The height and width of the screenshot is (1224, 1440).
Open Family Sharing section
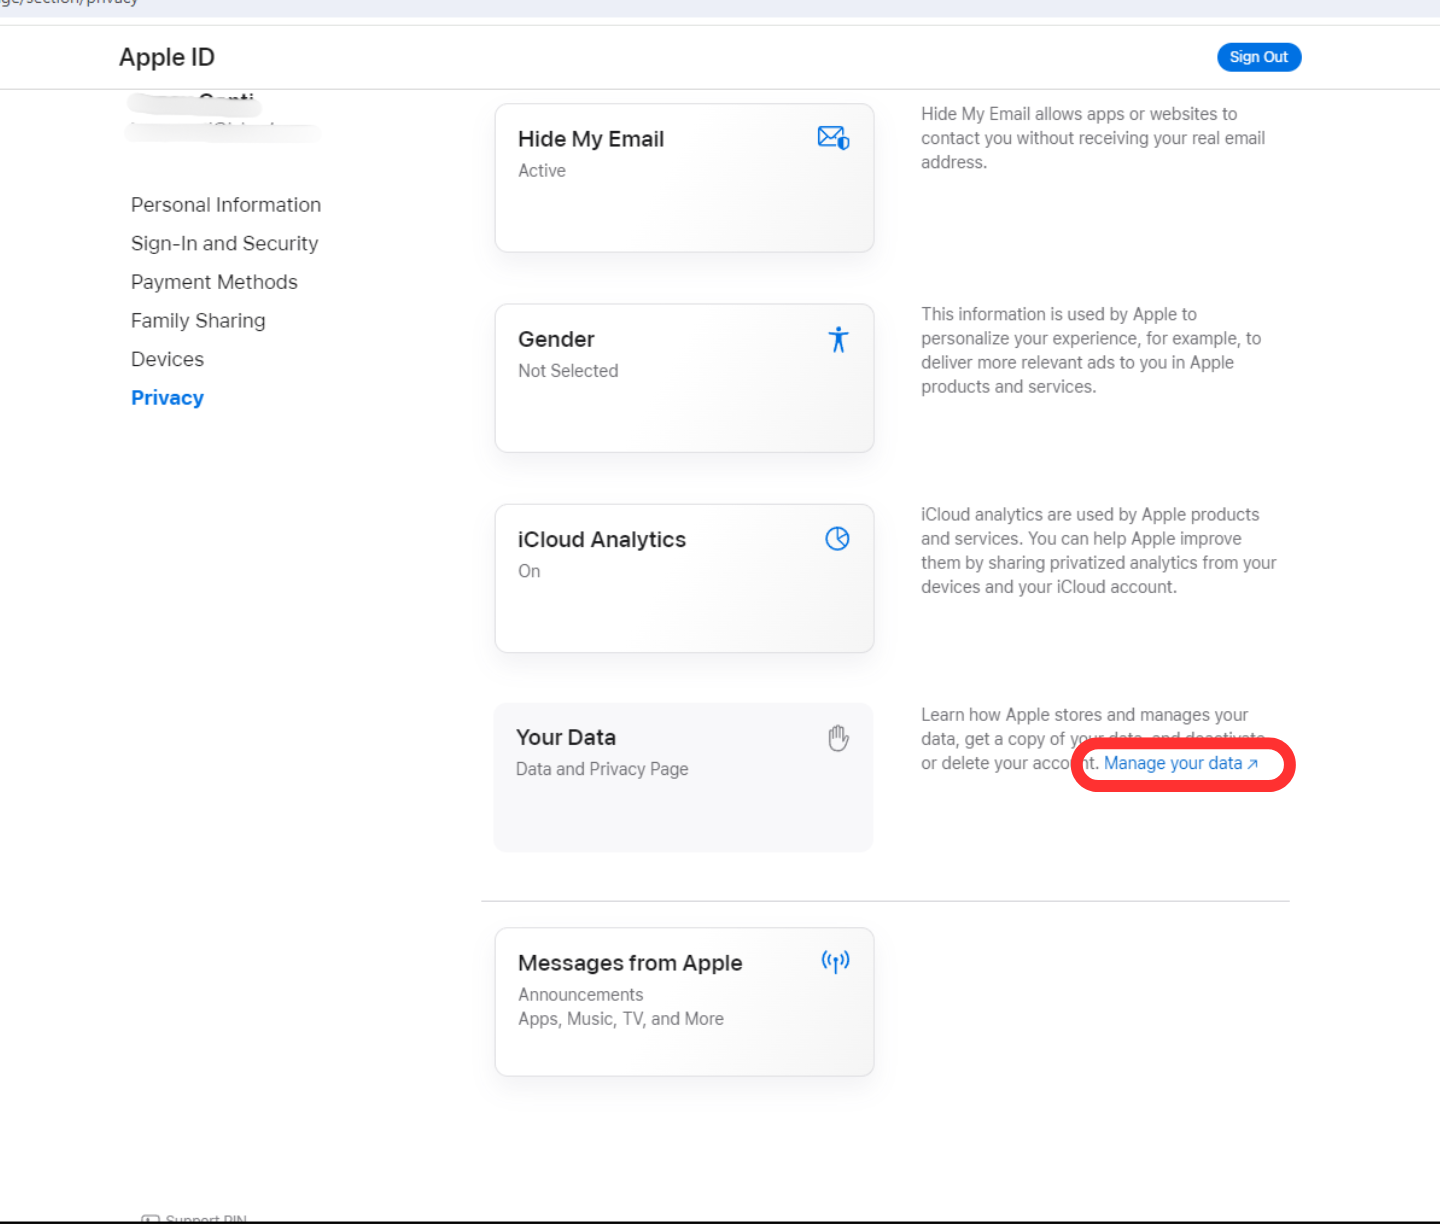(198, 321)
